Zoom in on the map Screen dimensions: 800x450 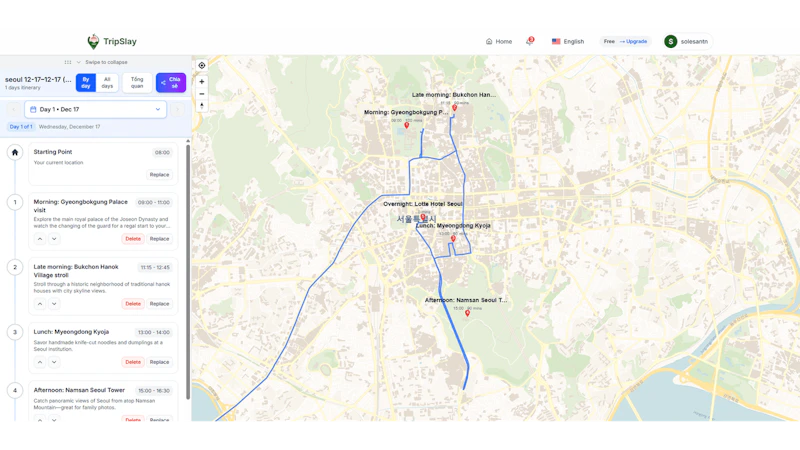pyautogui.click(x=202, y=82)
